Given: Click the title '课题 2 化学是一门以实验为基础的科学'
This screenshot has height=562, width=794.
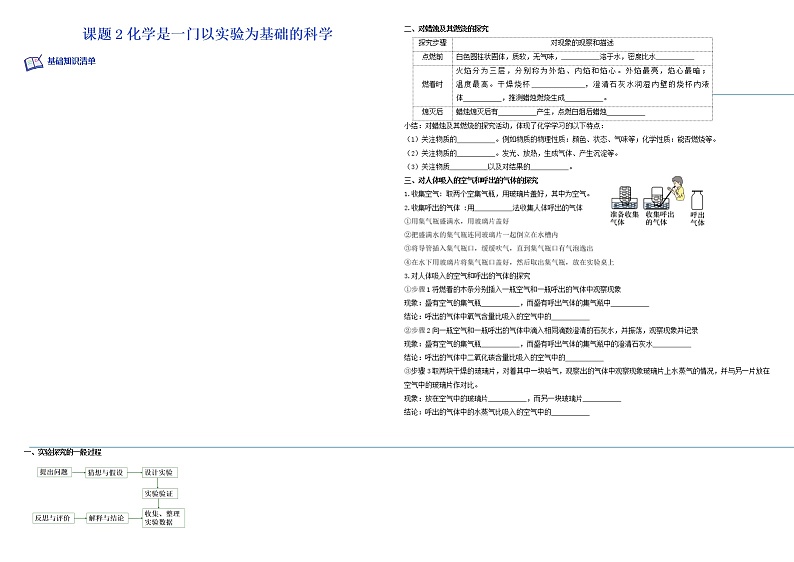Looking at the screenshot, I should pyautogui.click(x=208, y=34).
